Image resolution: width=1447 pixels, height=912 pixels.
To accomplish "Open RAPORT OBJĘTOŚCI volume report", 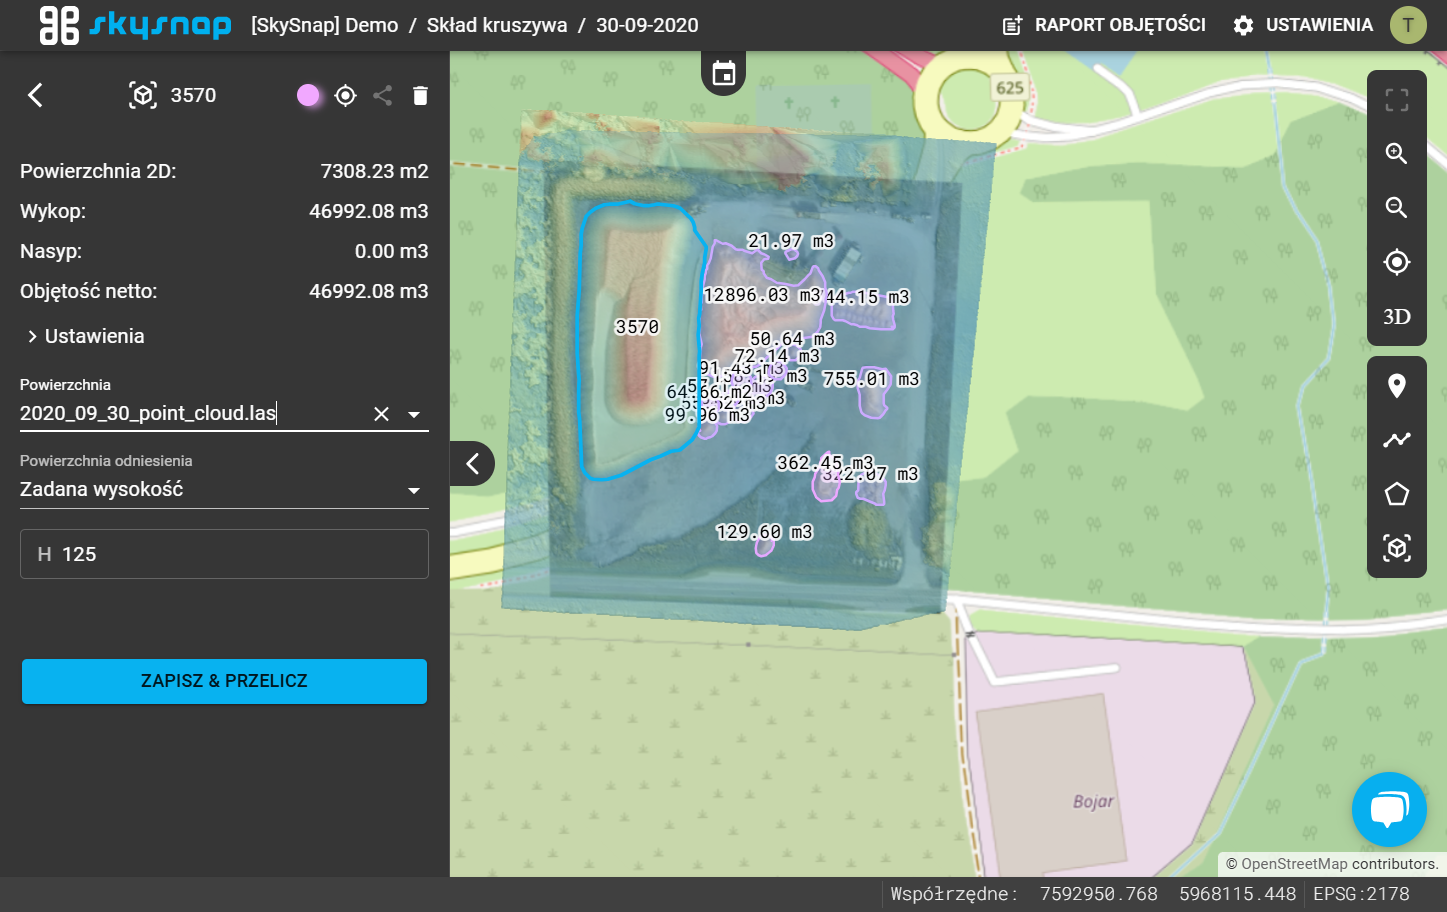I will (x=1104, y=25).
